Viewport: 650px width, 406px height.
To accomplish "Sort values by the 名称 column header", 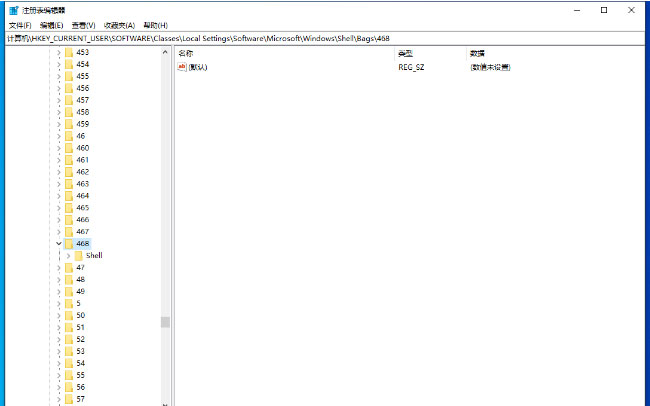I will coord(185,52).
